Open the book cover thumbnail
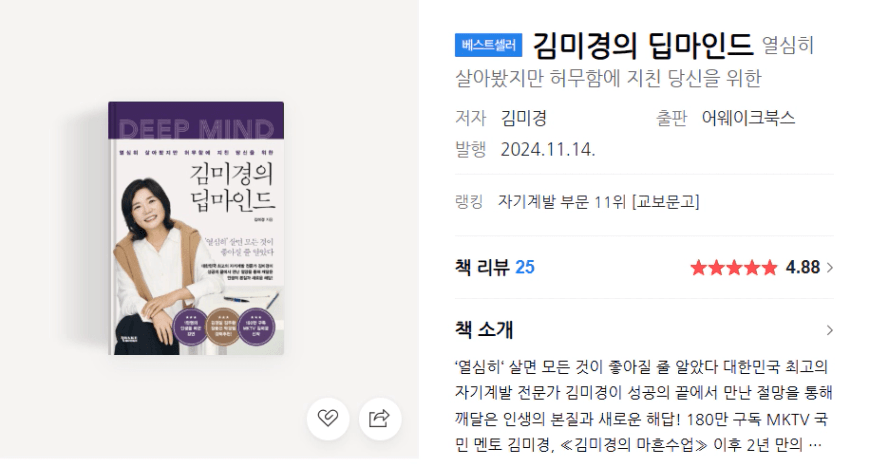Image resolution: width=888 pixels, height=467 pixels. [x=196, y=228]
